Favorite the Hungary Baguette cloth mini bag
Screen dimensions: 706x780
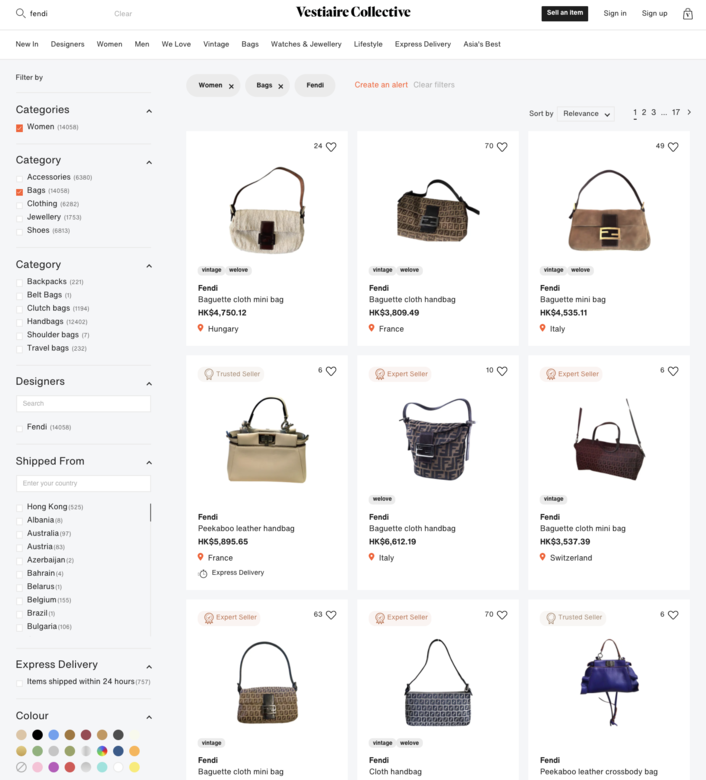pos(331,147)
